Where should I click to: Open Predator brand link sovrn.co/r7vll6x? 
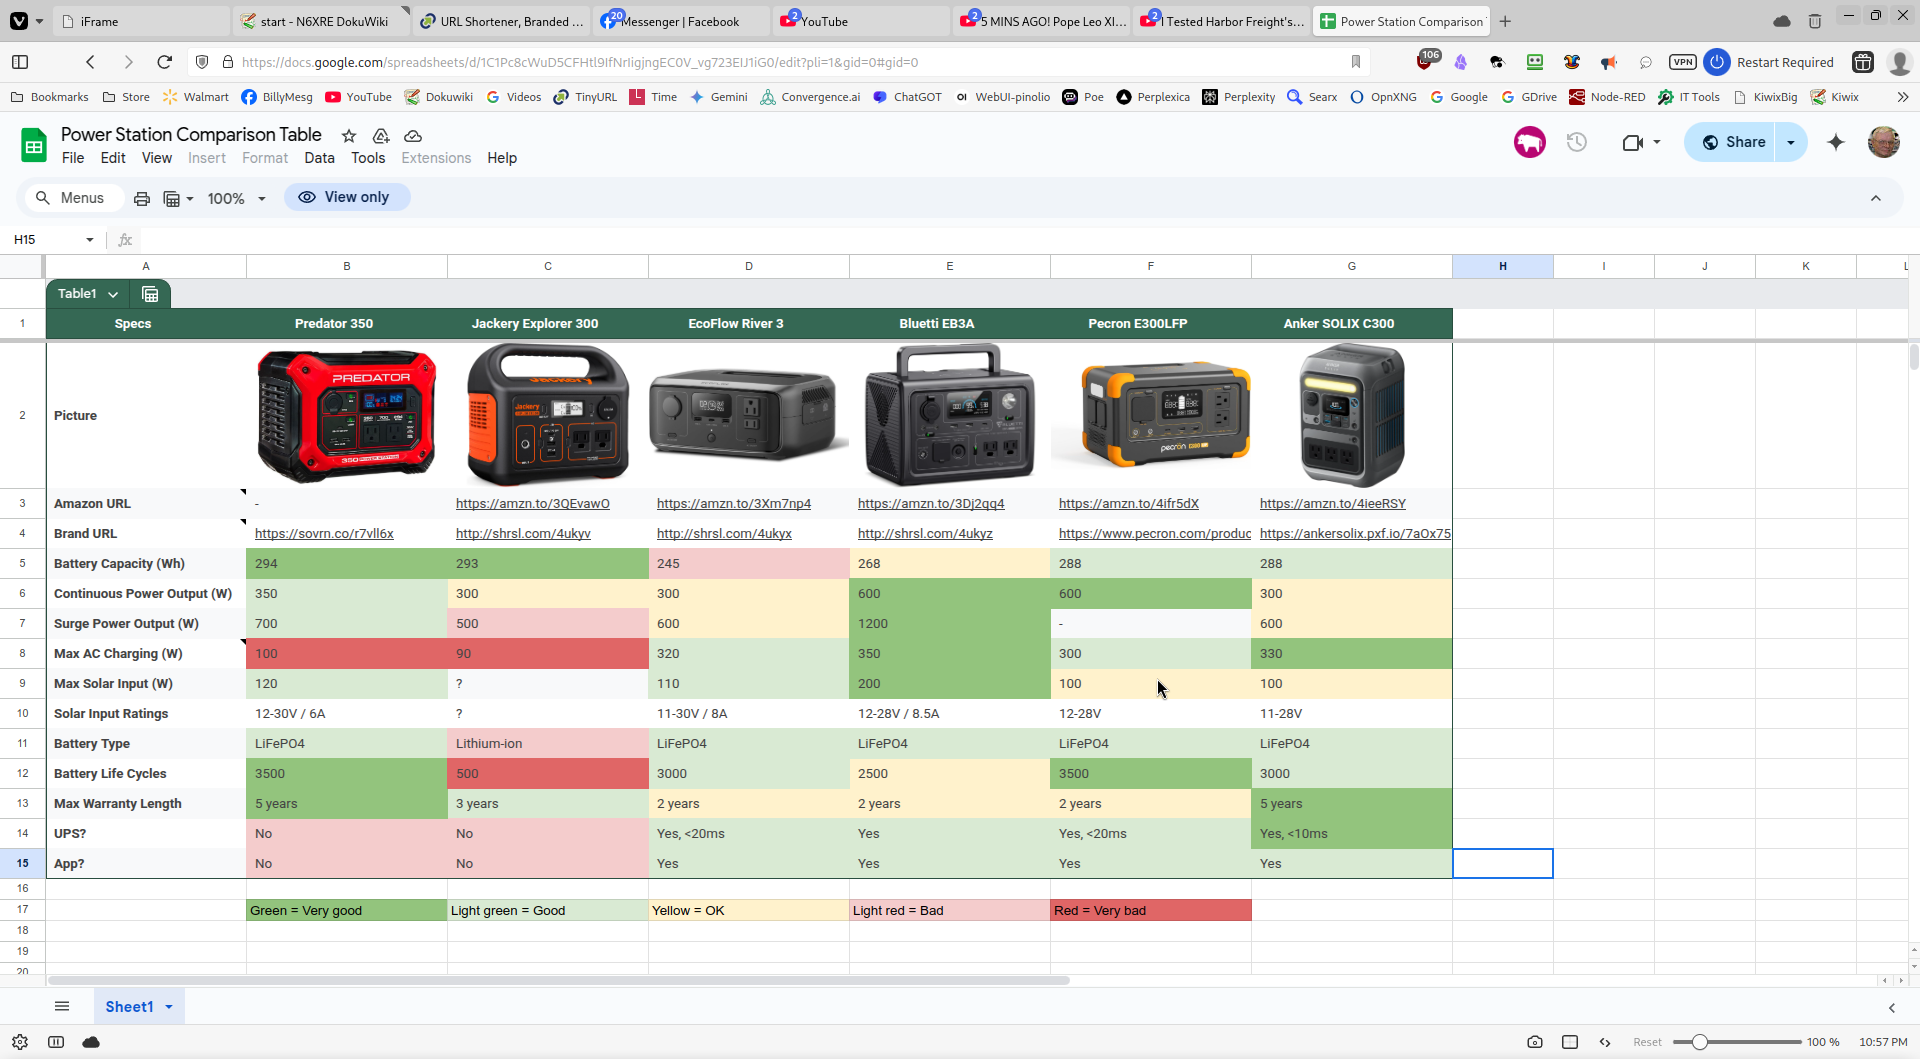click(324, 534)
